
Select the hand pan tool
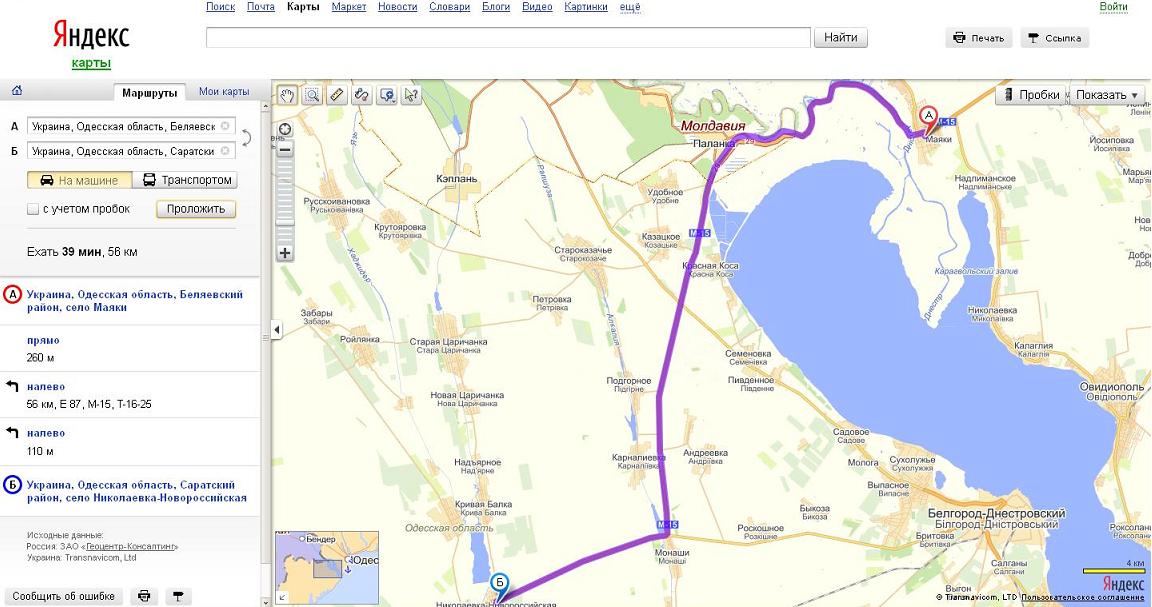click(x=288, y=95)
